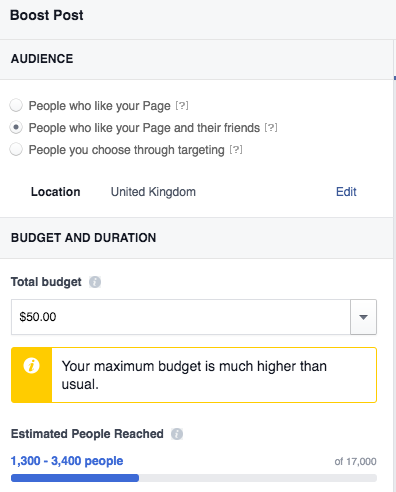Open the Total budget dropdown arrow

click(363, 317)
